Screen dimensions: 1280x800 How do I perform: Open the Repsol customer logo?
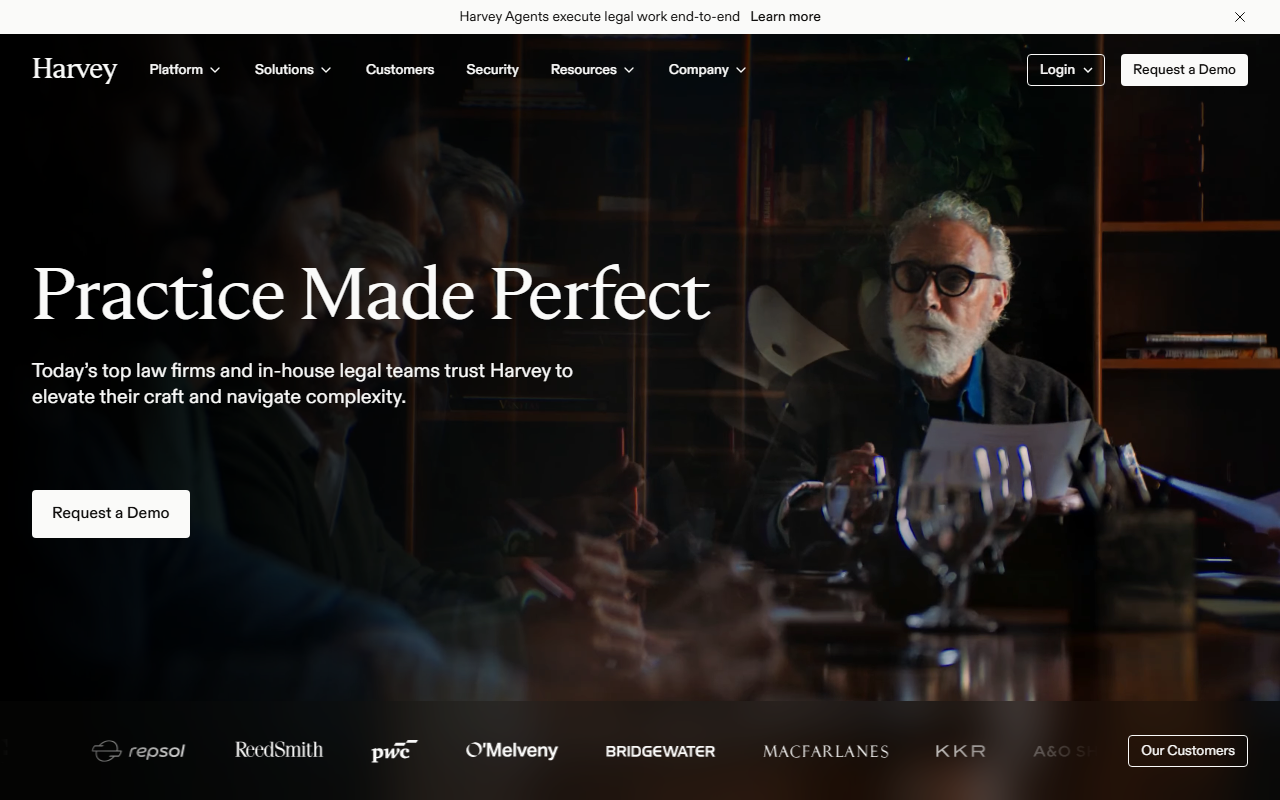point(139,751)
